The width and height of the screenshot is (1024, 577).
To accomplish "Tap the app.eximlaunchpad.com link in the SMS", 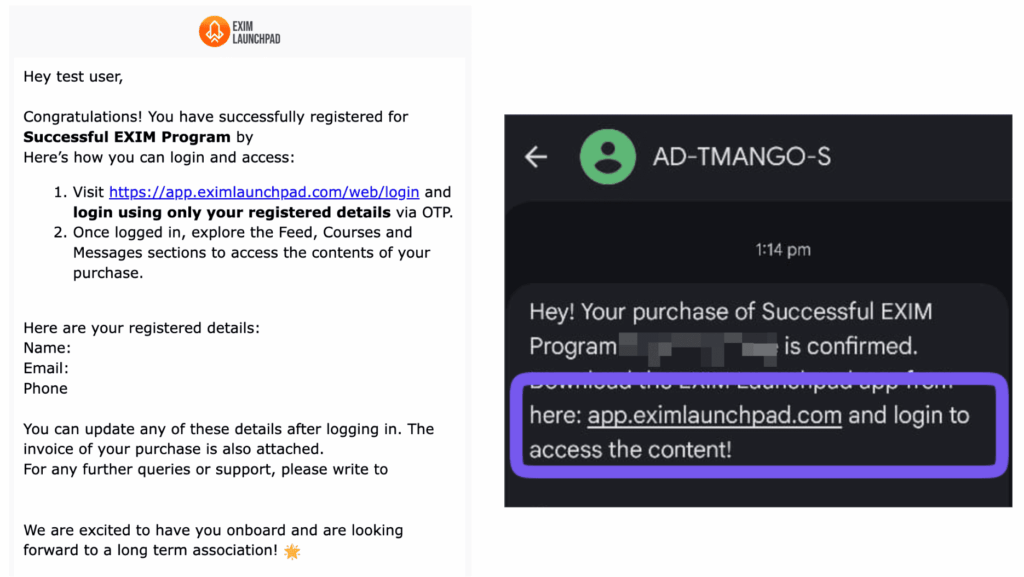I will [x=714, y=415].
